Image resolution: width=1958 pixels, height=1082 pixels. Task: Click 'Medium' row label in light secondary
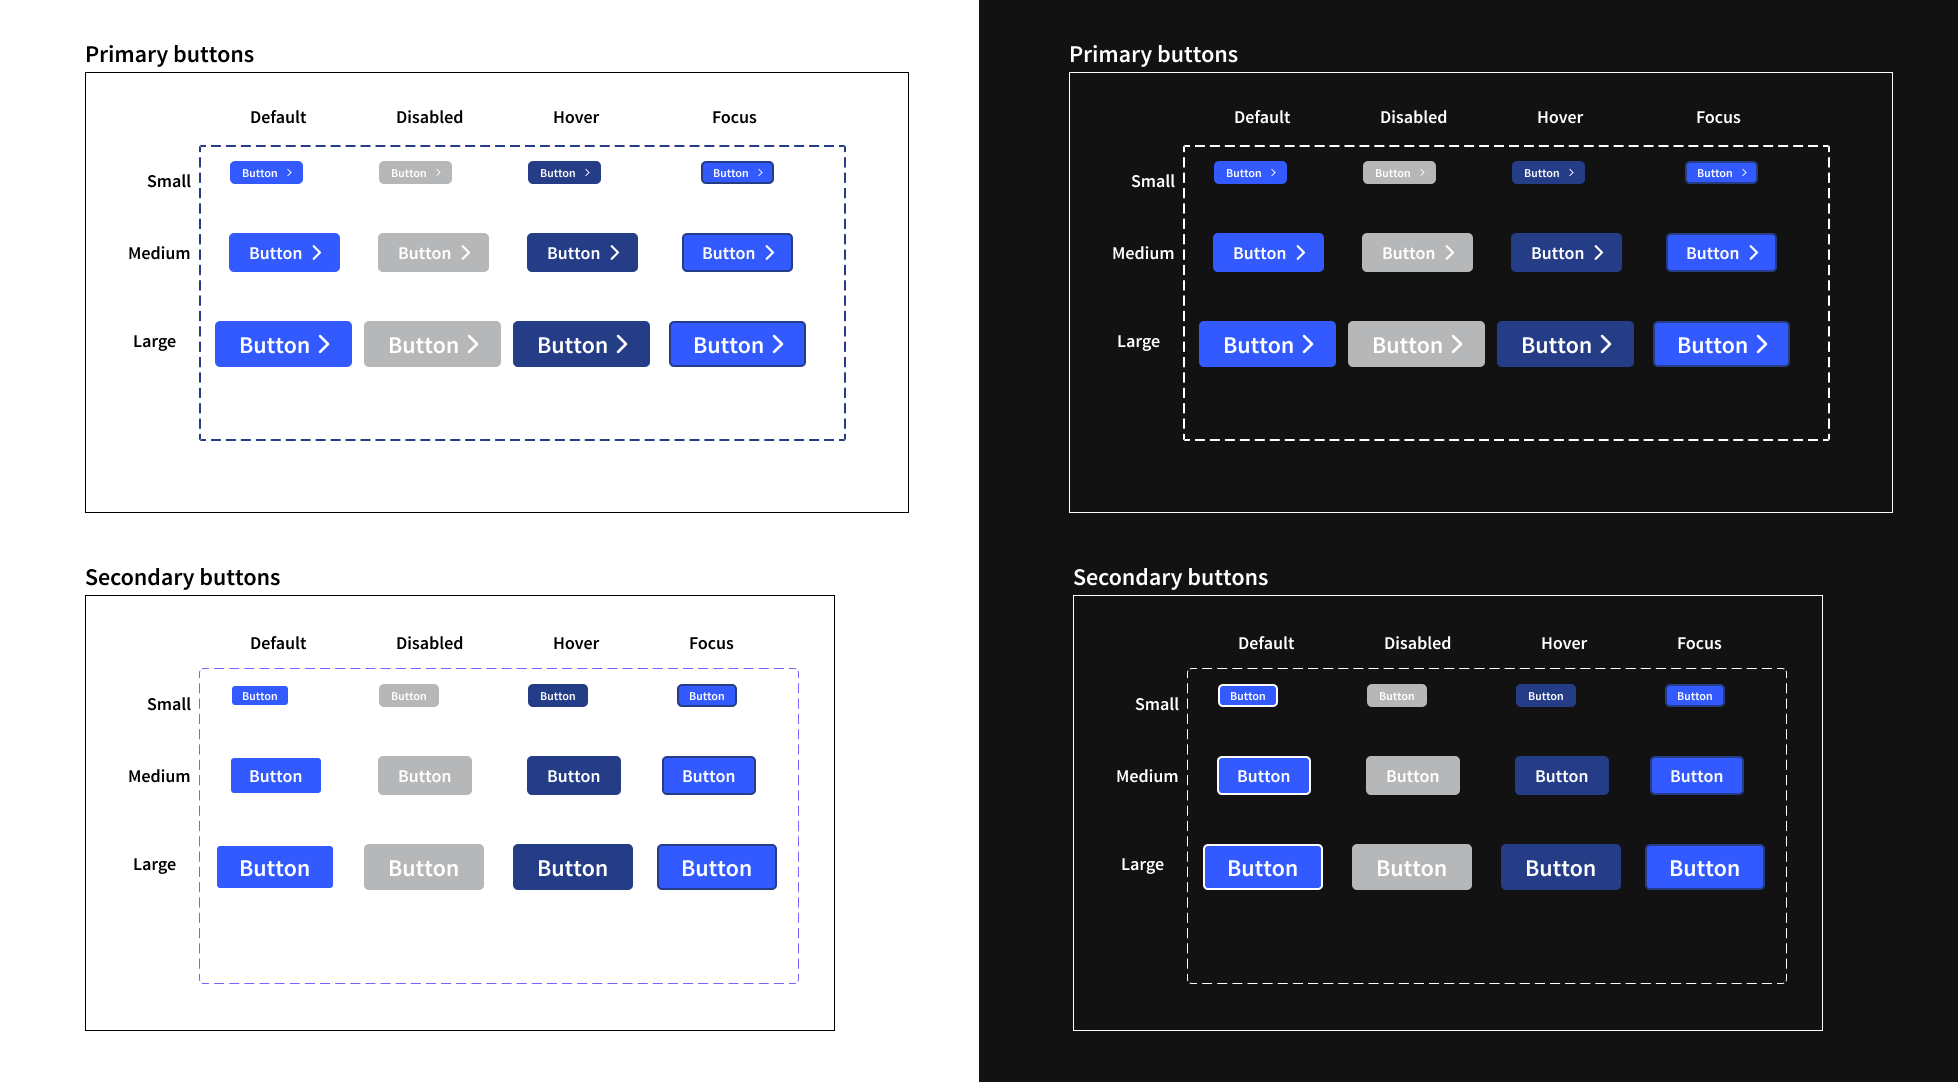(x=159, y=776)
